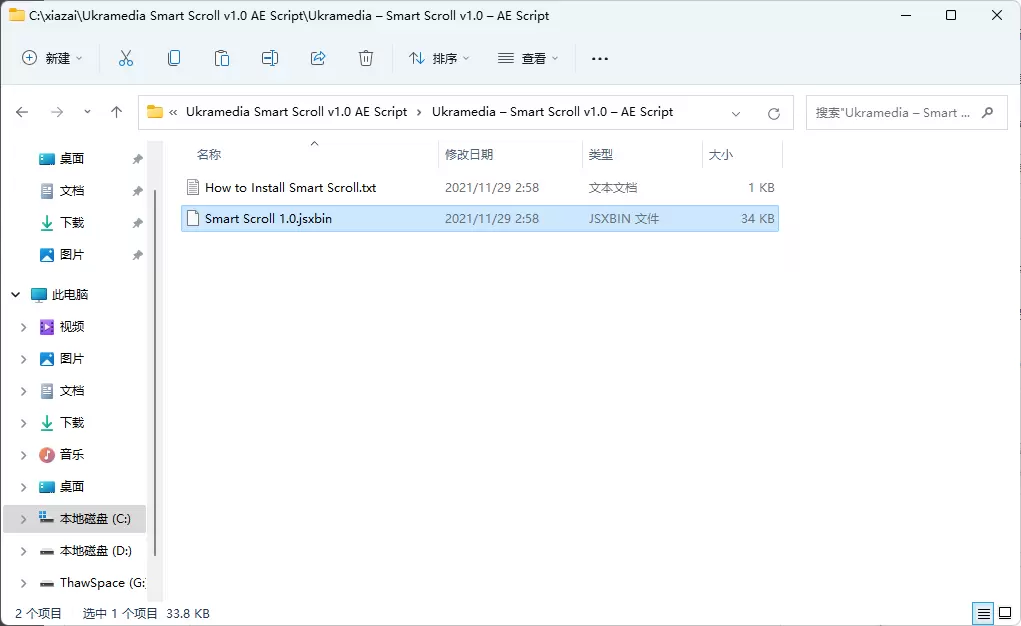Click Ukramedia – Smart Scroll v1.0 – AE Script breadcrumb
Image resolution: width=1021 pixels, height=626 pixels.
(x=552, y=111)
